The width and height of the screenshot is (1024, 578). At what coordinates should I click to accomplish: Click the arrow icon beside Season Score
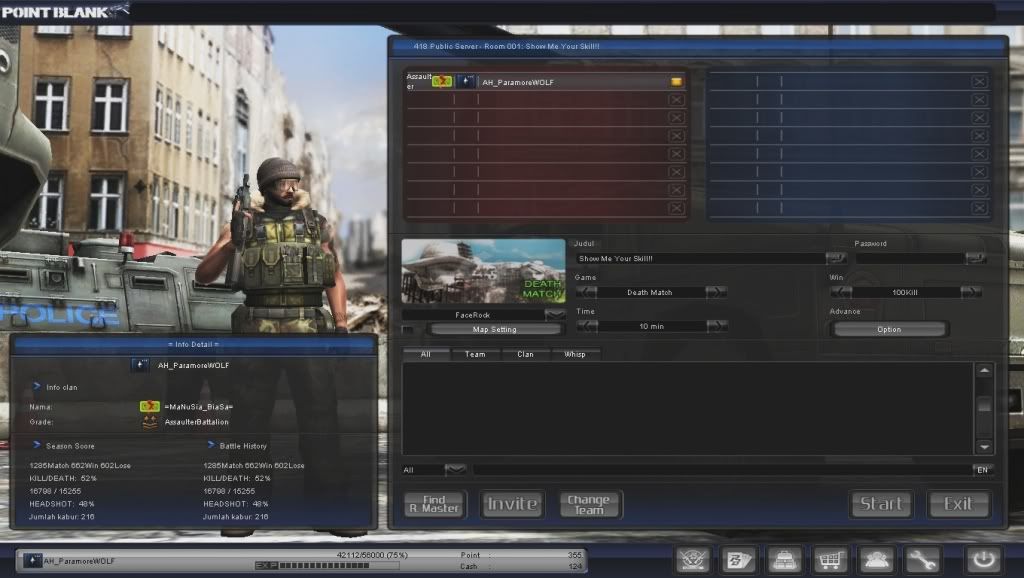tap(37, 445)
